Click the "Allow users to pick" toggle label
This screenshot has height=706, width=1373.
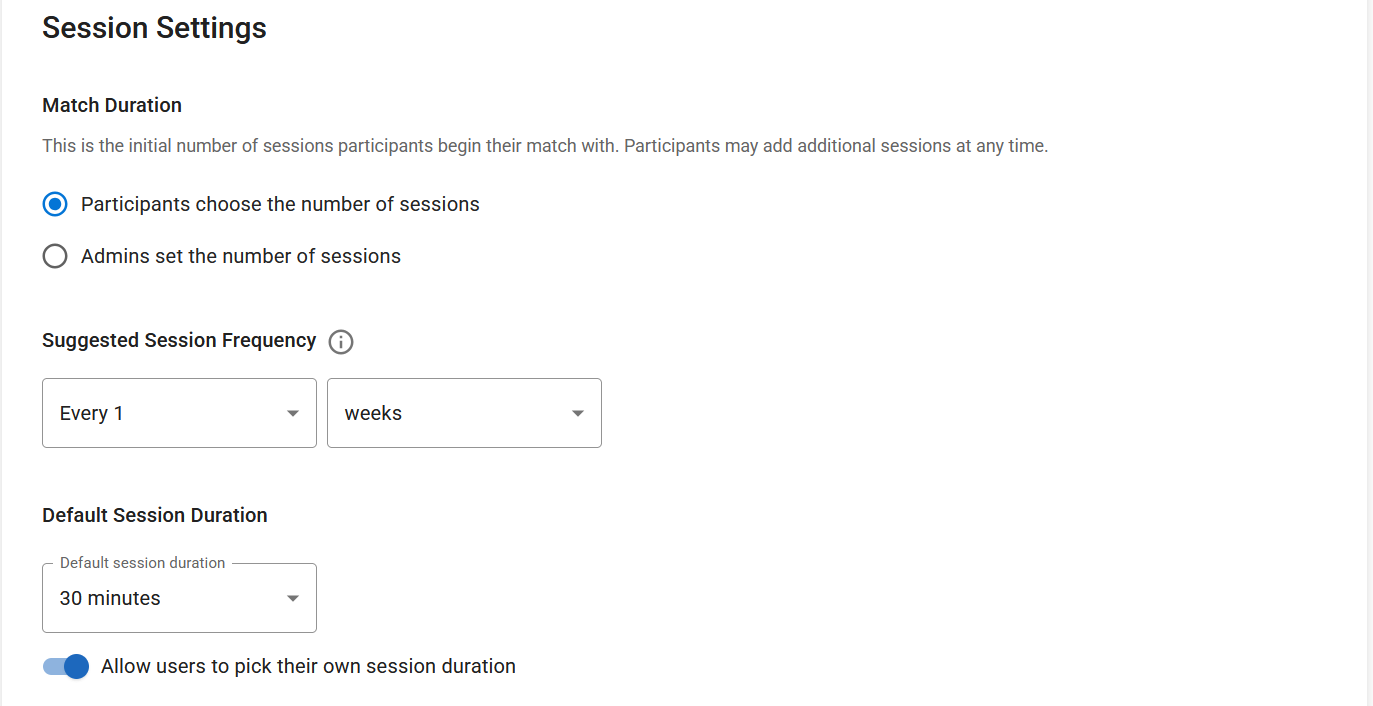(308, 667)
